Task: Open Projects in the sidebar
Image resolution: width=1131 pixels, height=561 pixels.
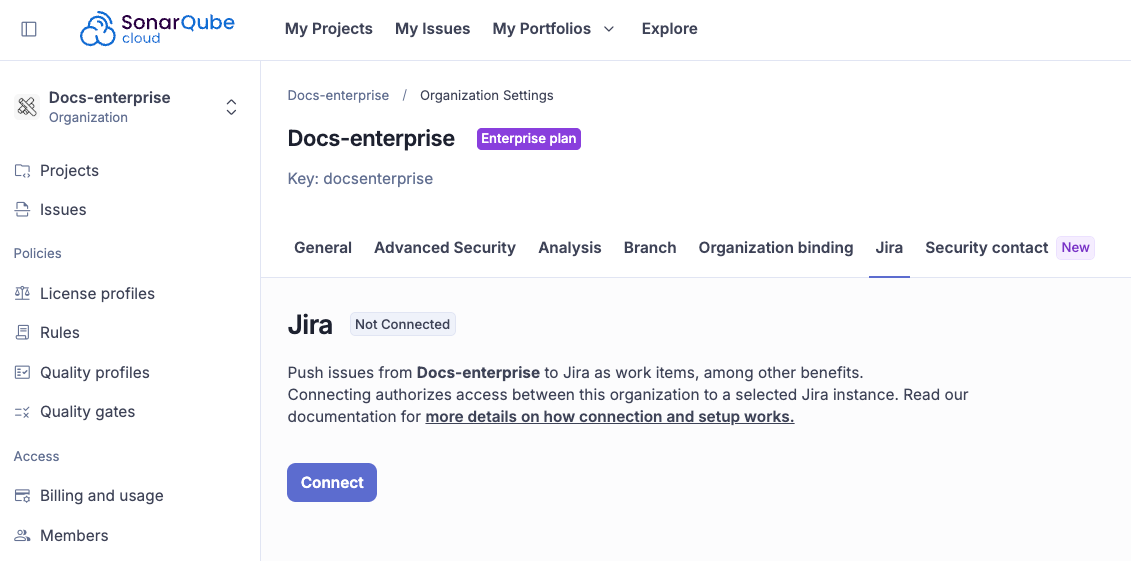Action: click(x=69, y=171)
